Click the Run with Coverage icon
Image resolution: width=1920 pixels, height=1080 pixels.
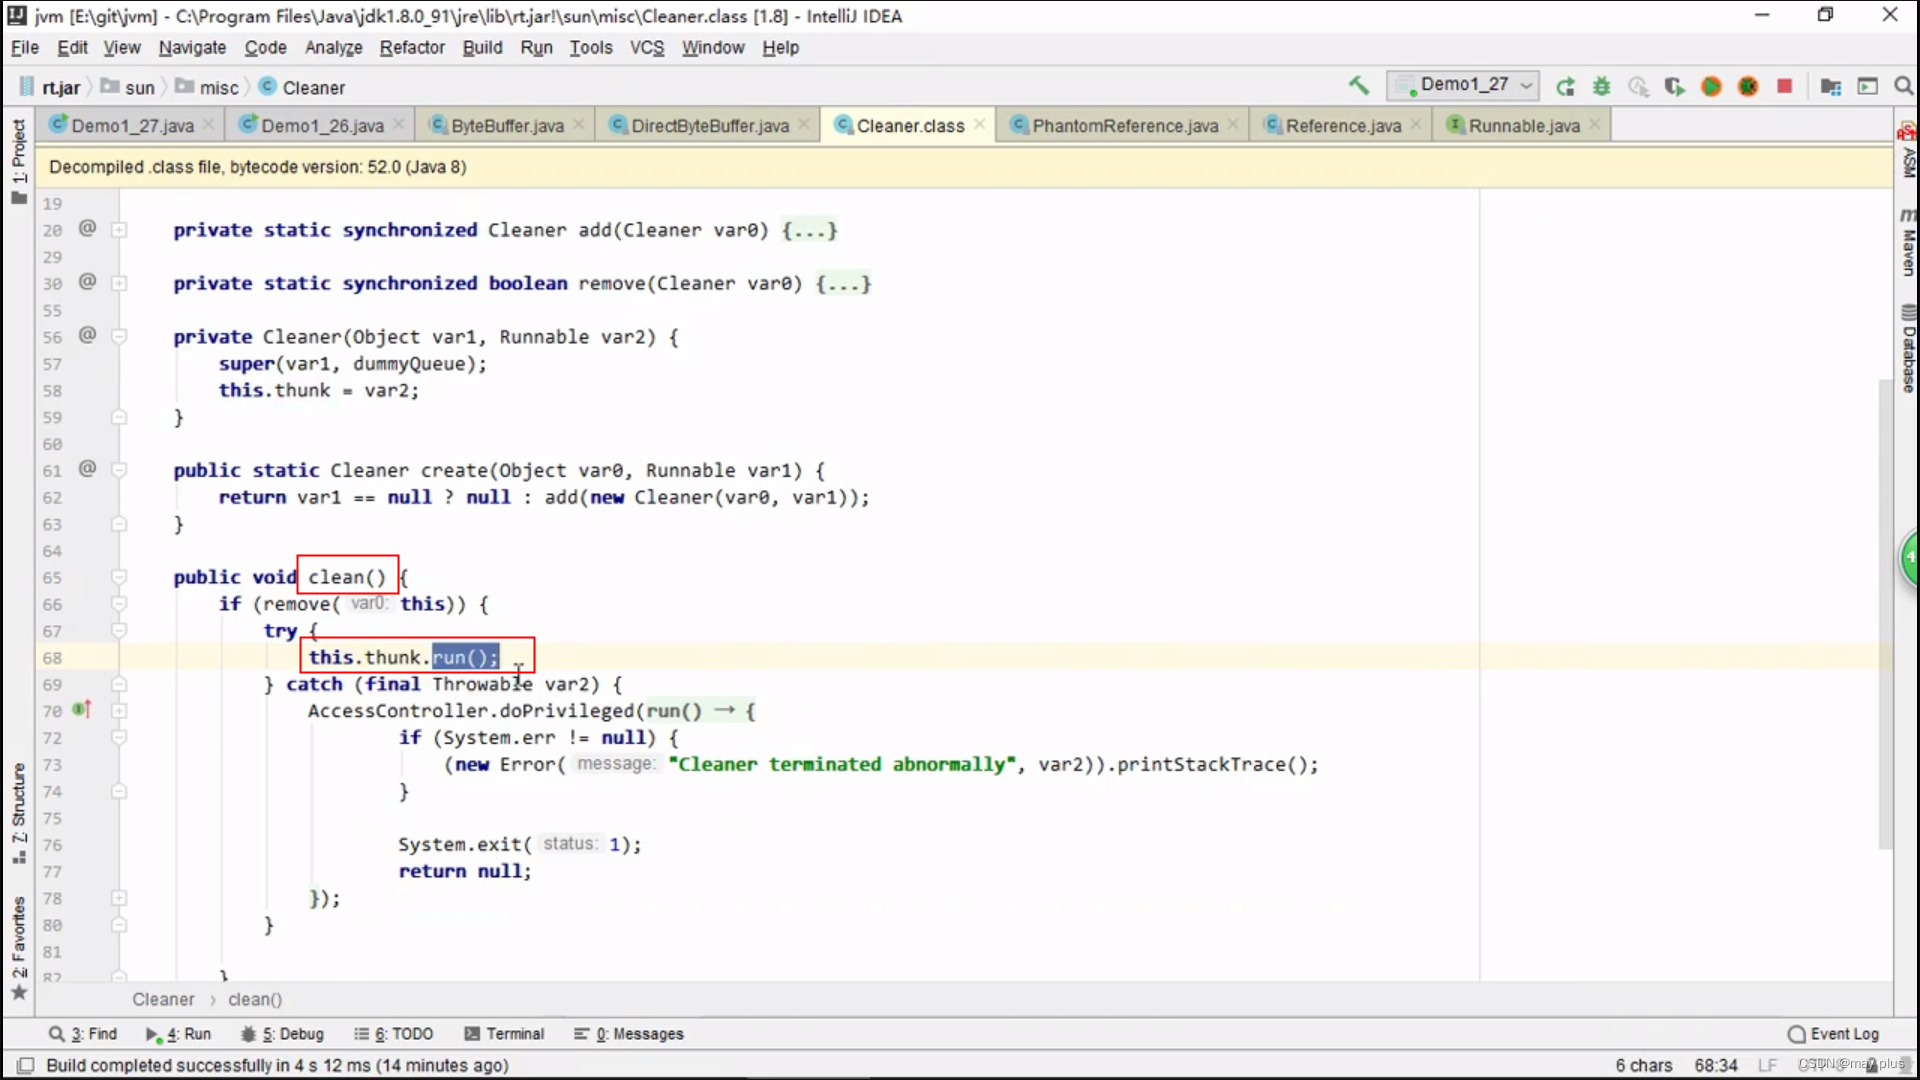coord(1675,87)
